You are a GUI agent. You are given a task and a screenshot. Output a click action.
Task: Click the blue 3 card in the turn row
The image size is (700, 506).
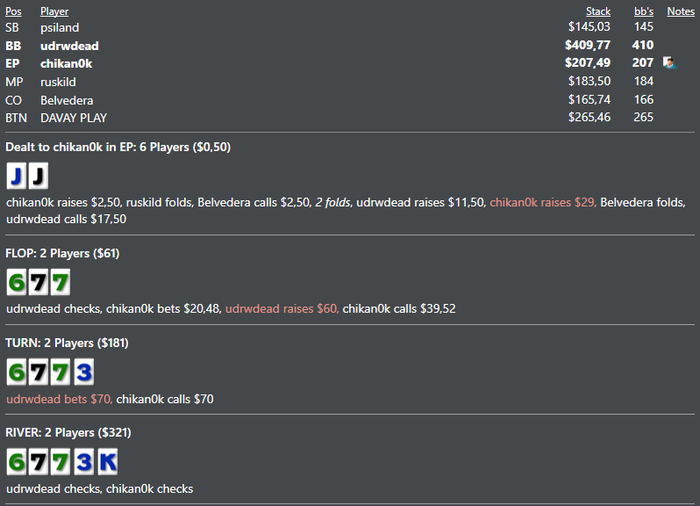click(x=83, y=373)
